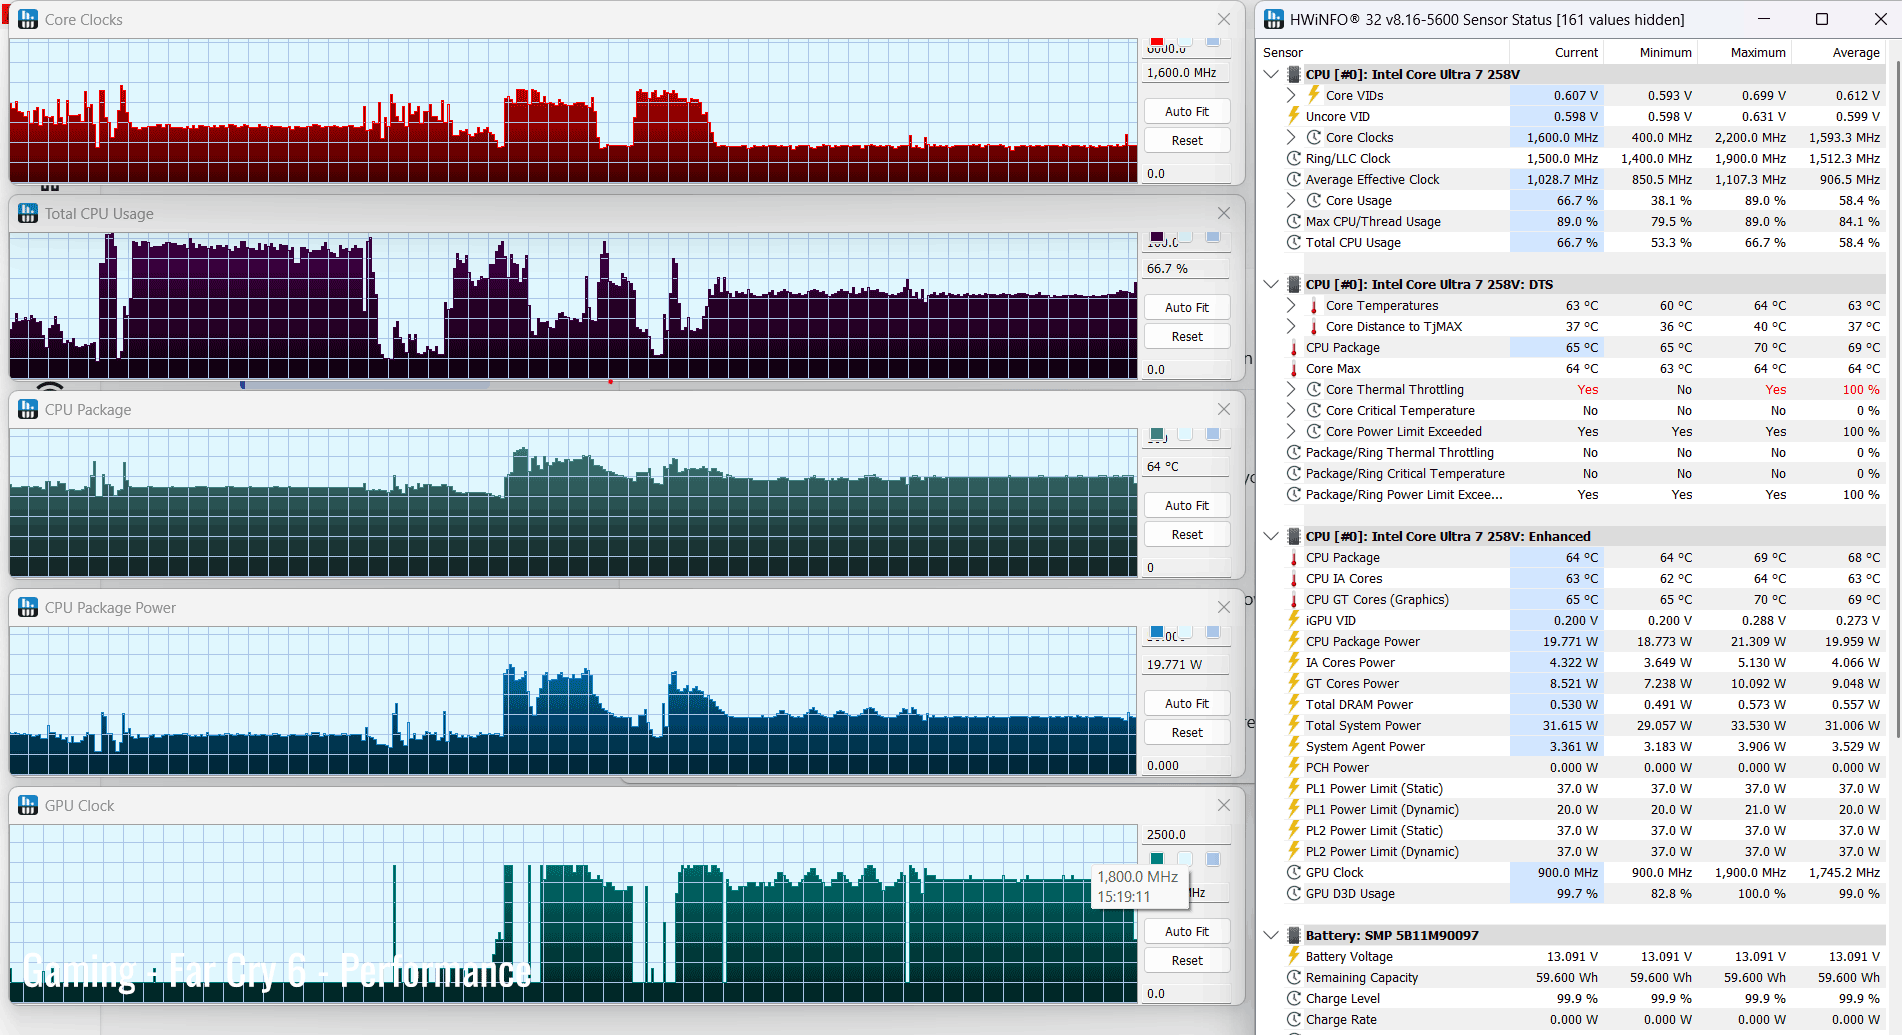Click the HWiNFO icon in GPU Clock window title
This screenshot has height=1035, width=1902.
point(28,805)
